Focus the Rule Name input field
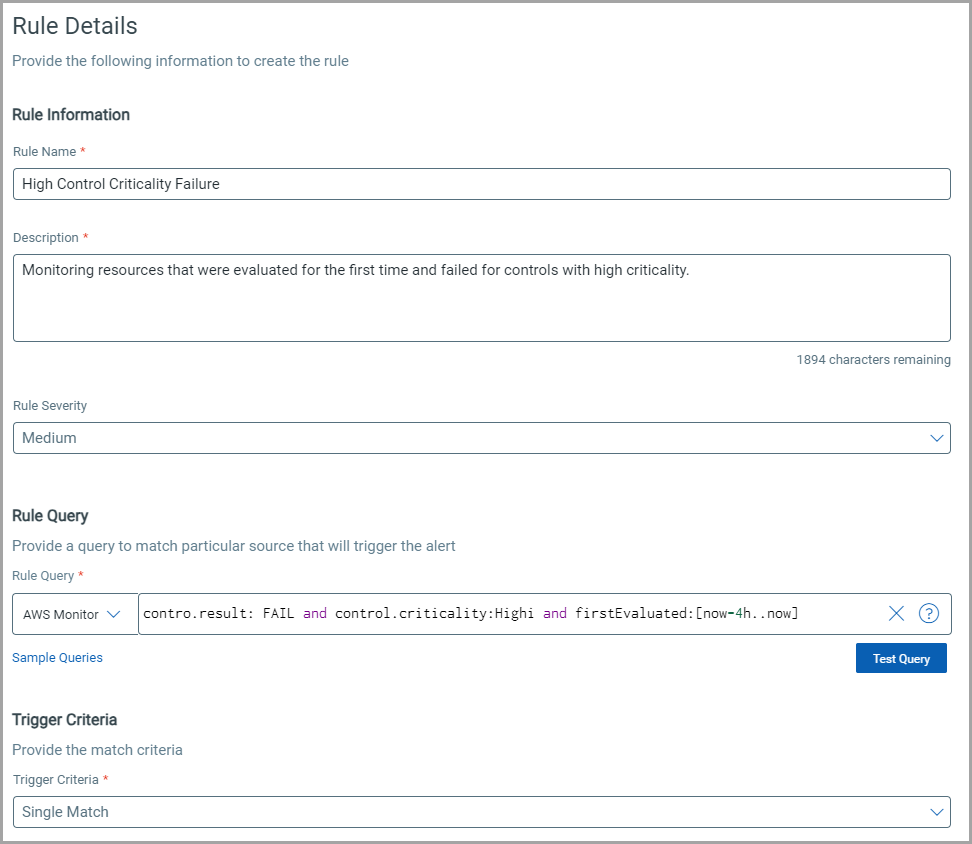The image size is (972, 844). coord(482,184)
